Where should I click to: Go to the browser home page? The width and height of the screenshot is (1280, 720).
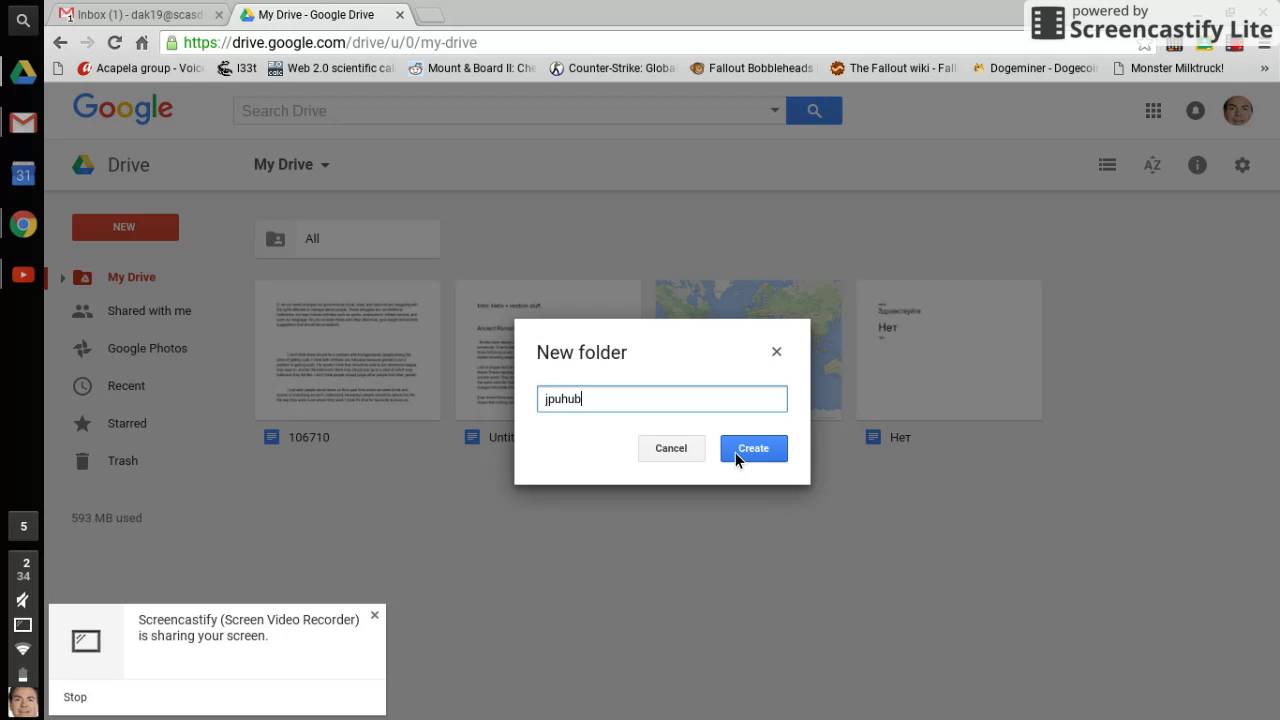142,43
